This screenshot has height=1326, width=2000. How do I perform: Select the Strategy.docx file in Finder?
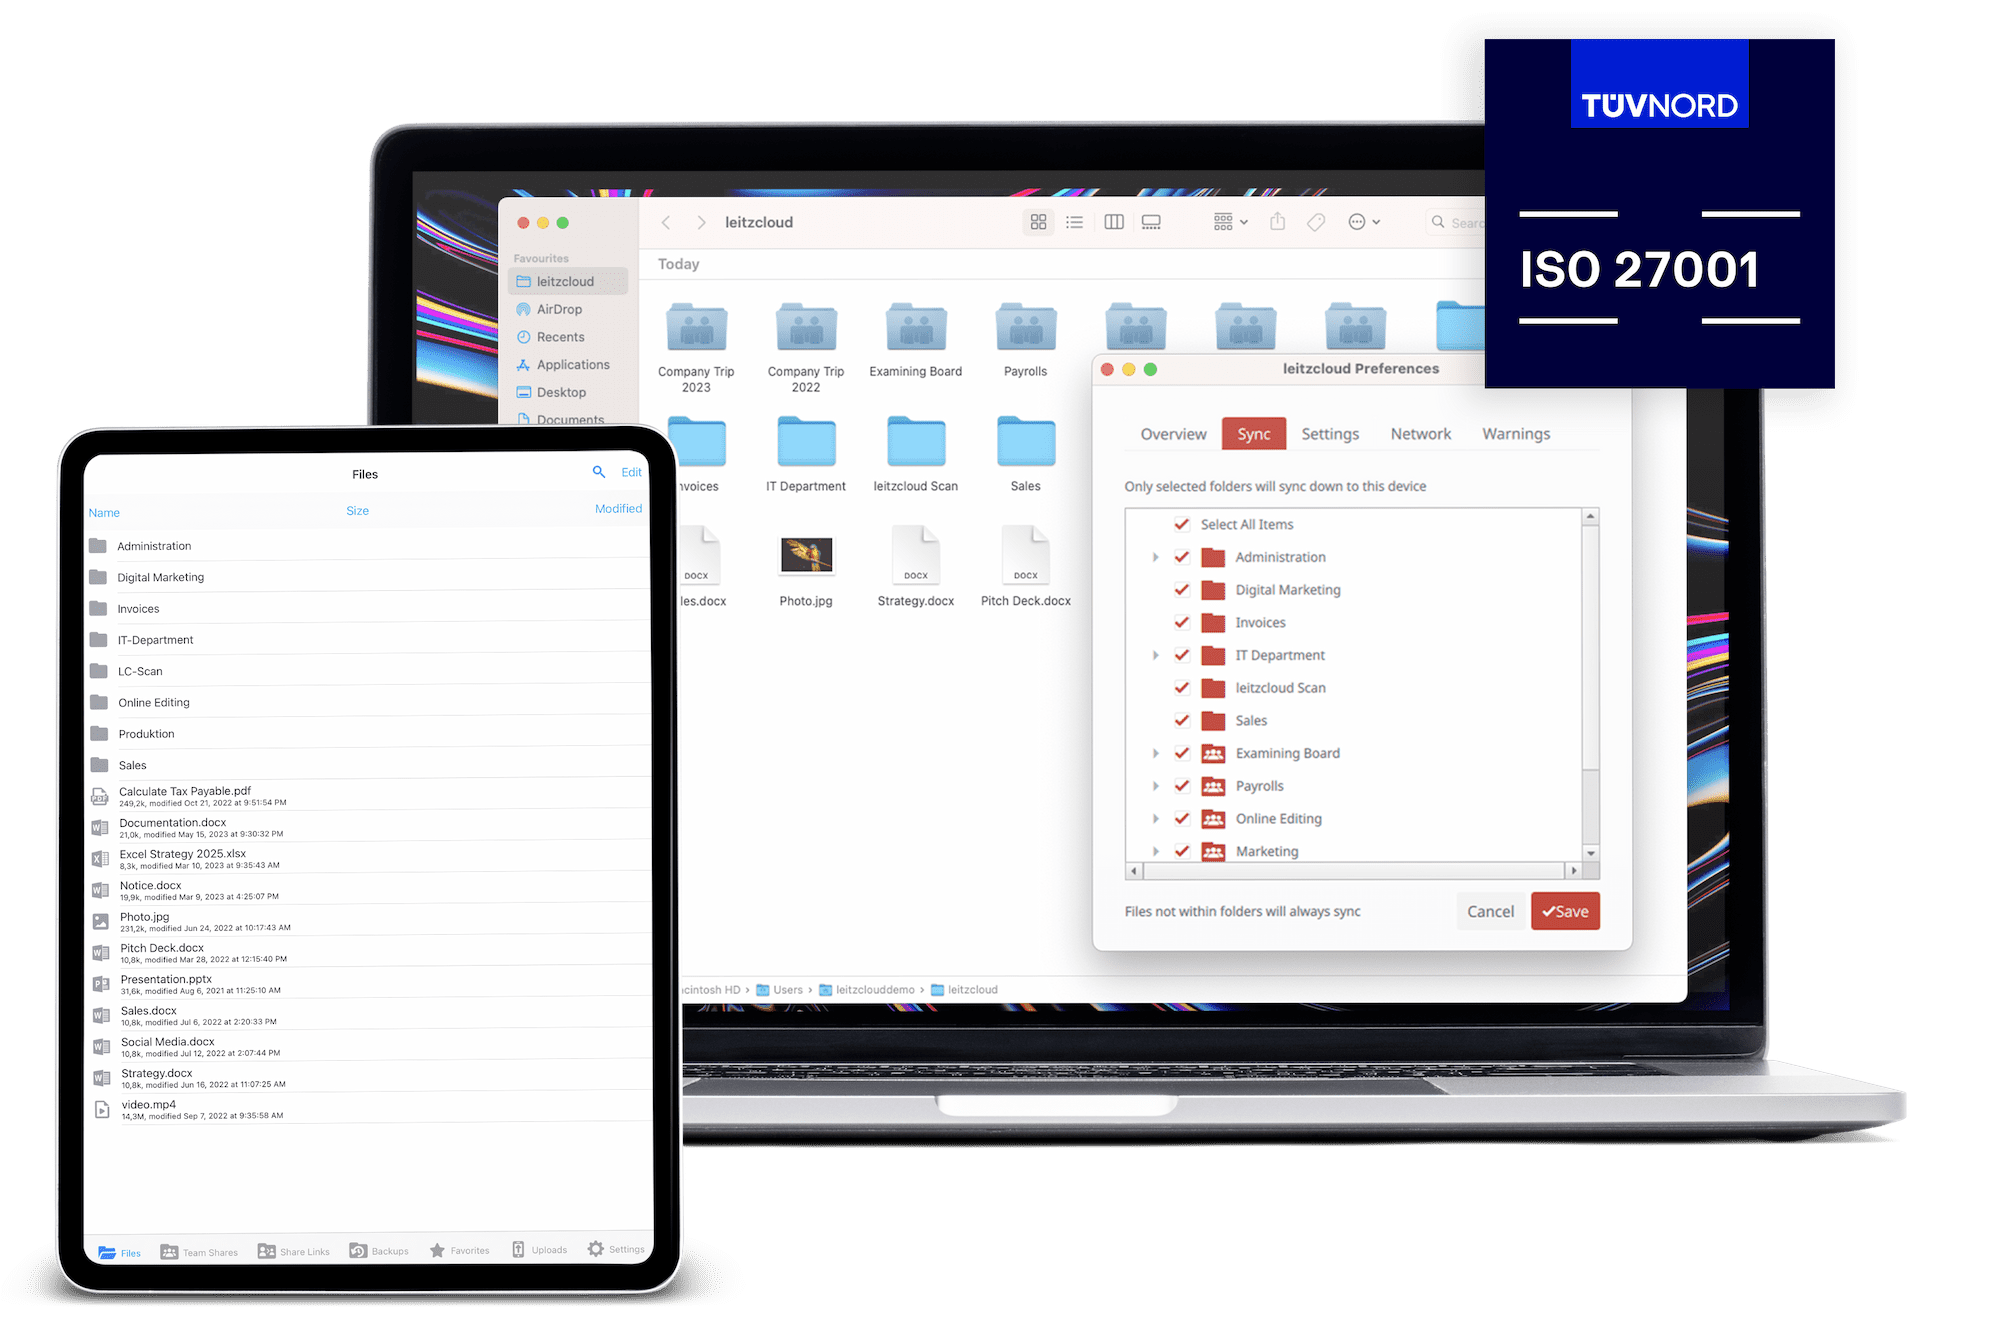[916, 567]
